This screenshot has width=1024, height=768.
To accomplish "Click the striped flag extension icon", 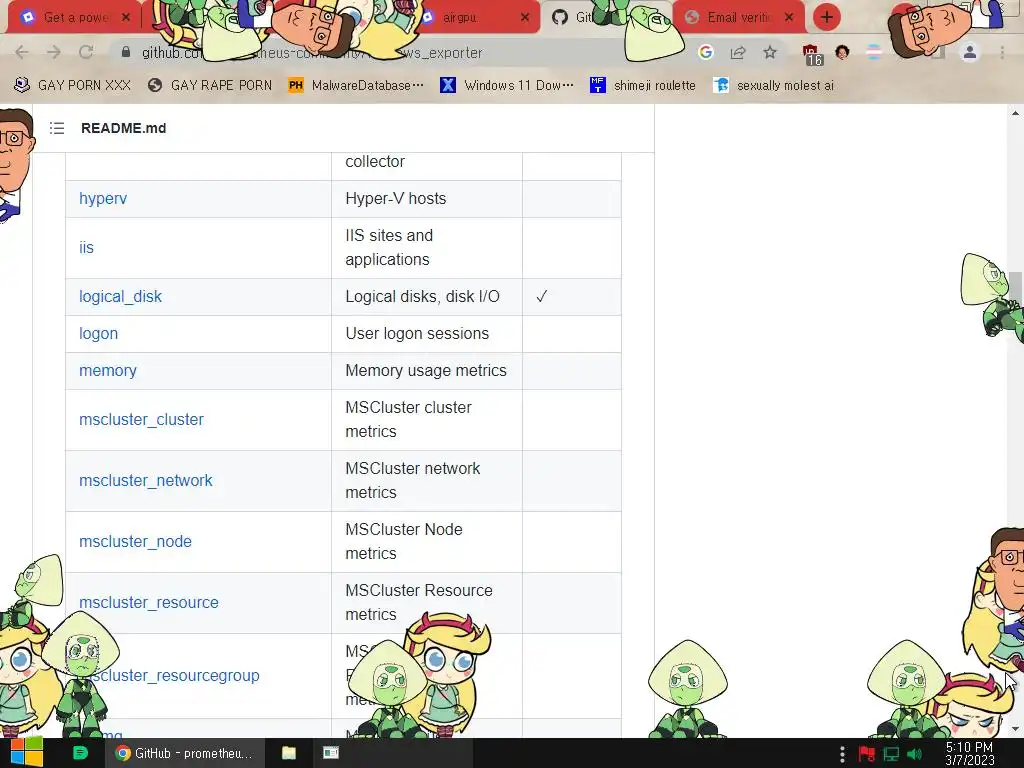I will tap(874, 52).
